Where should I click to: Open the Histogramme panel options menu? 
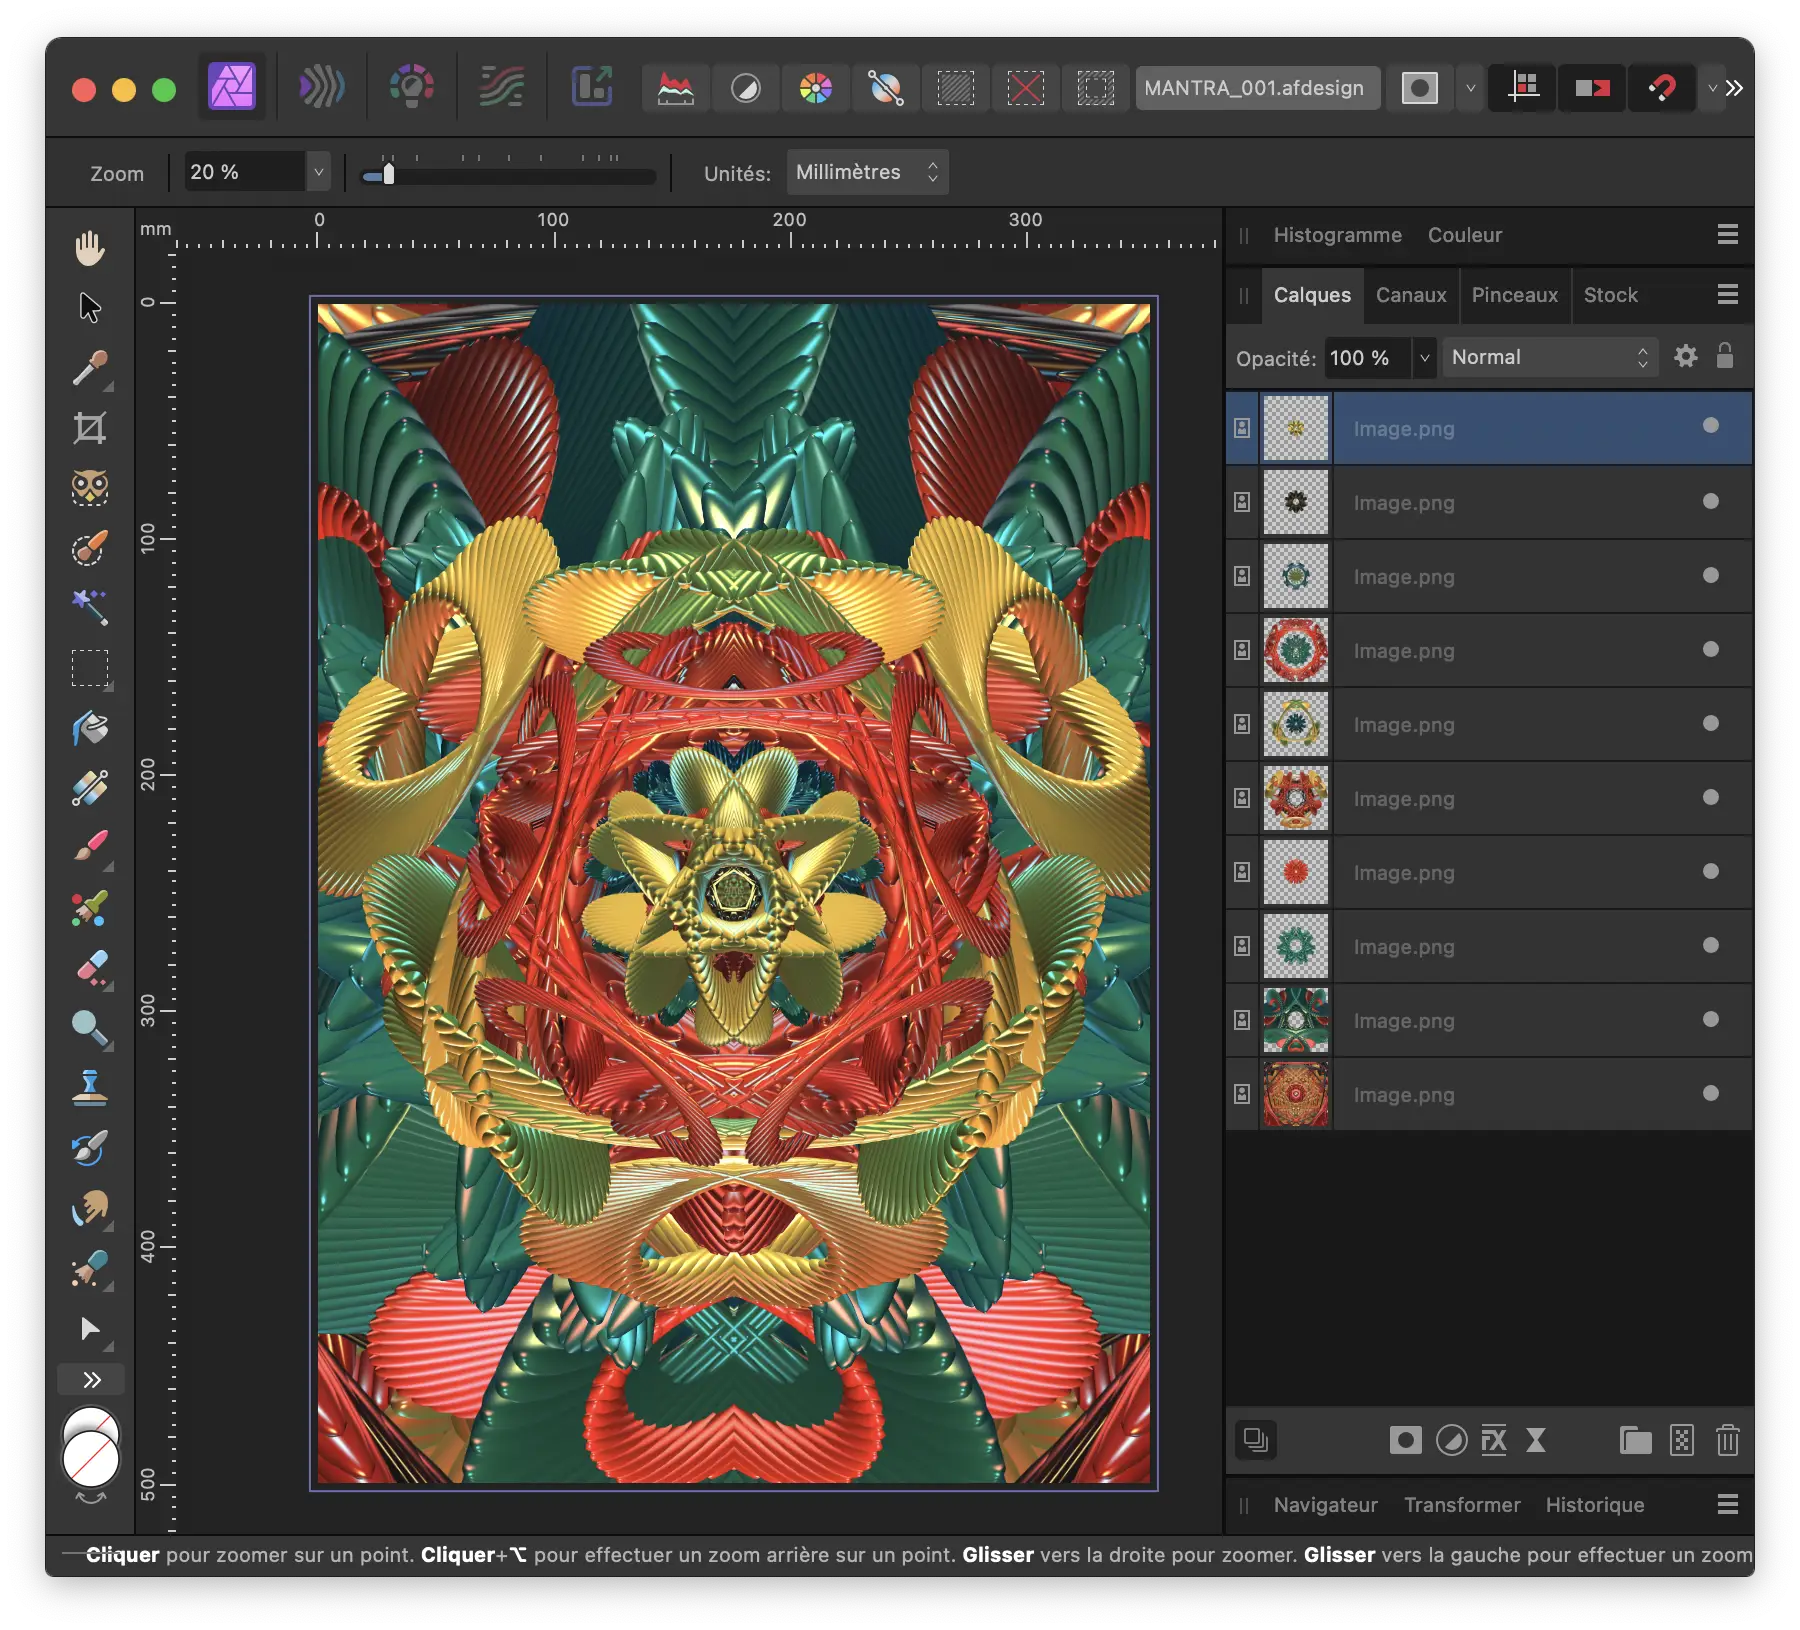pyautogui.click(x=1727, y=234)
